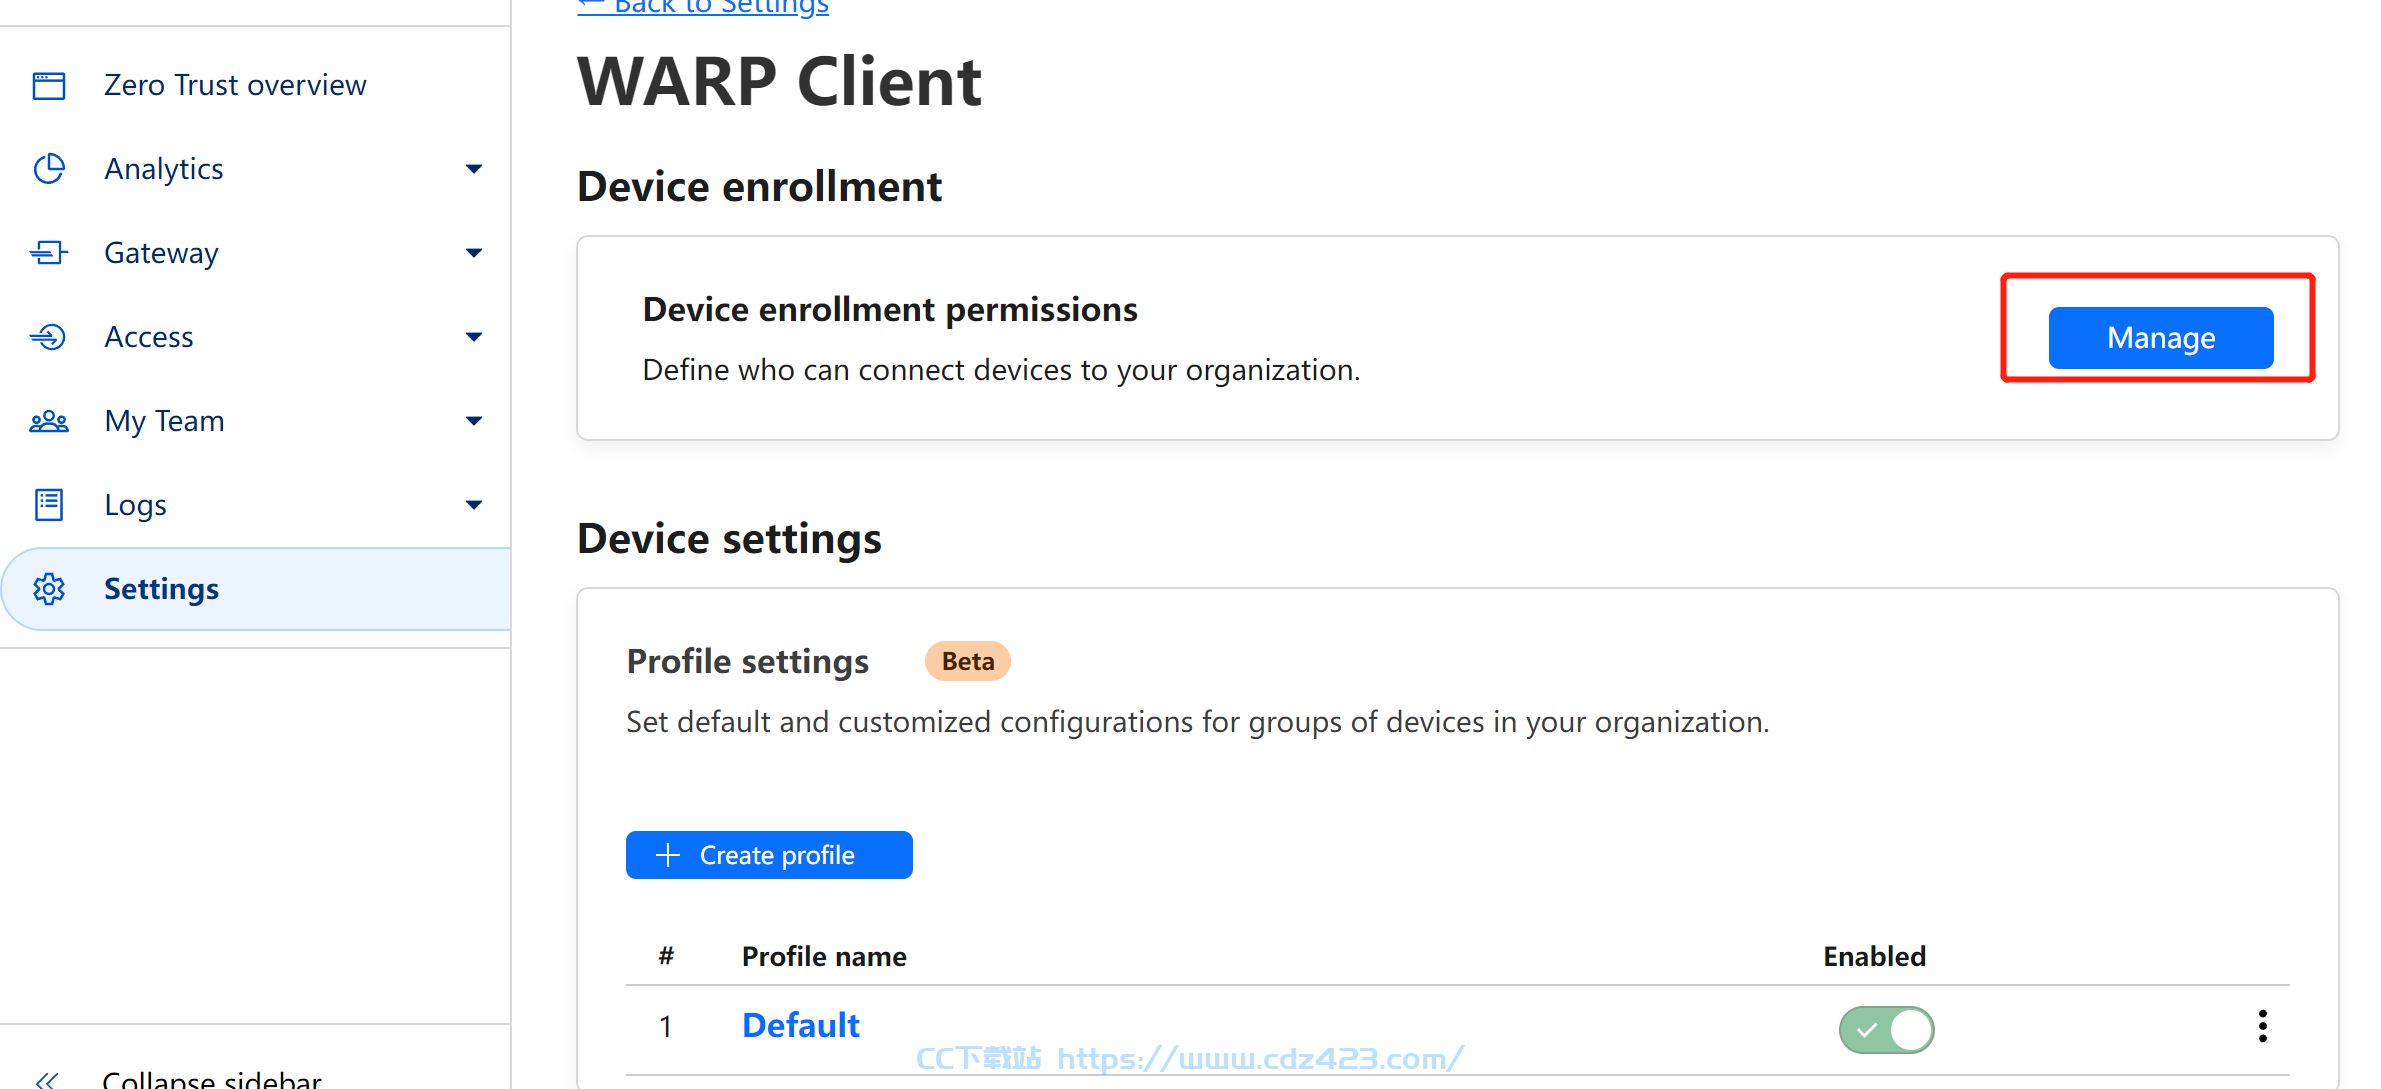Click the WARP Client page title
This screenshot has height=1089, width=2381.
tap(780, 82)
